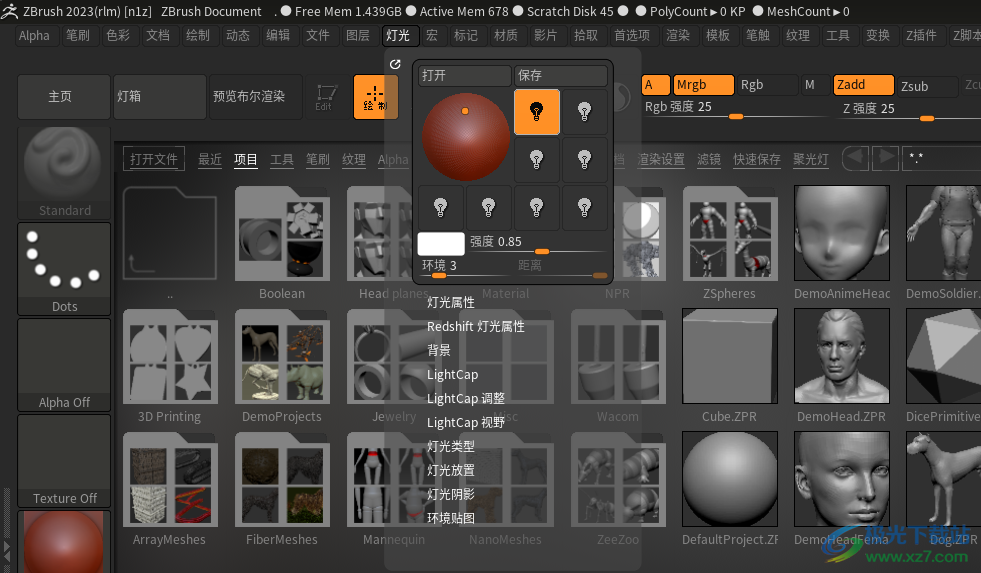
Task: Click the red material sphere
Action: (x=64, y=542)
